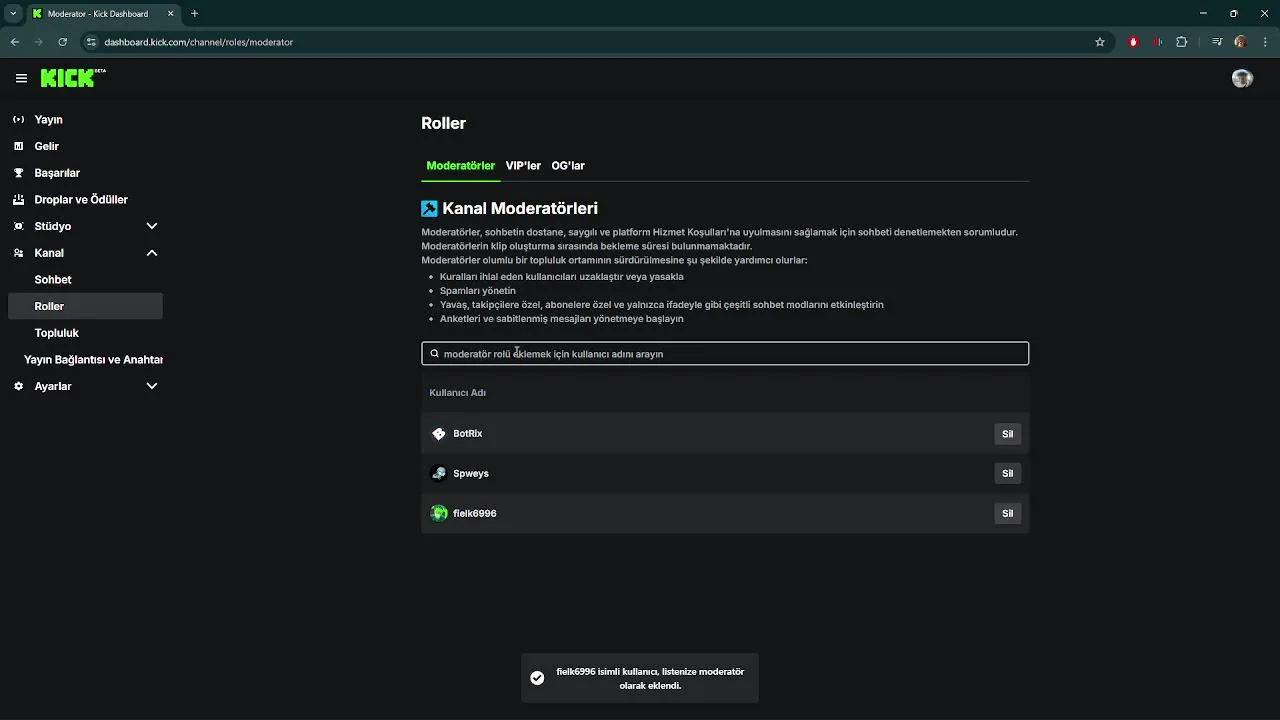Switch to the OG'lar tab
Screen dimensions: 1280x720
pos(568,166)
